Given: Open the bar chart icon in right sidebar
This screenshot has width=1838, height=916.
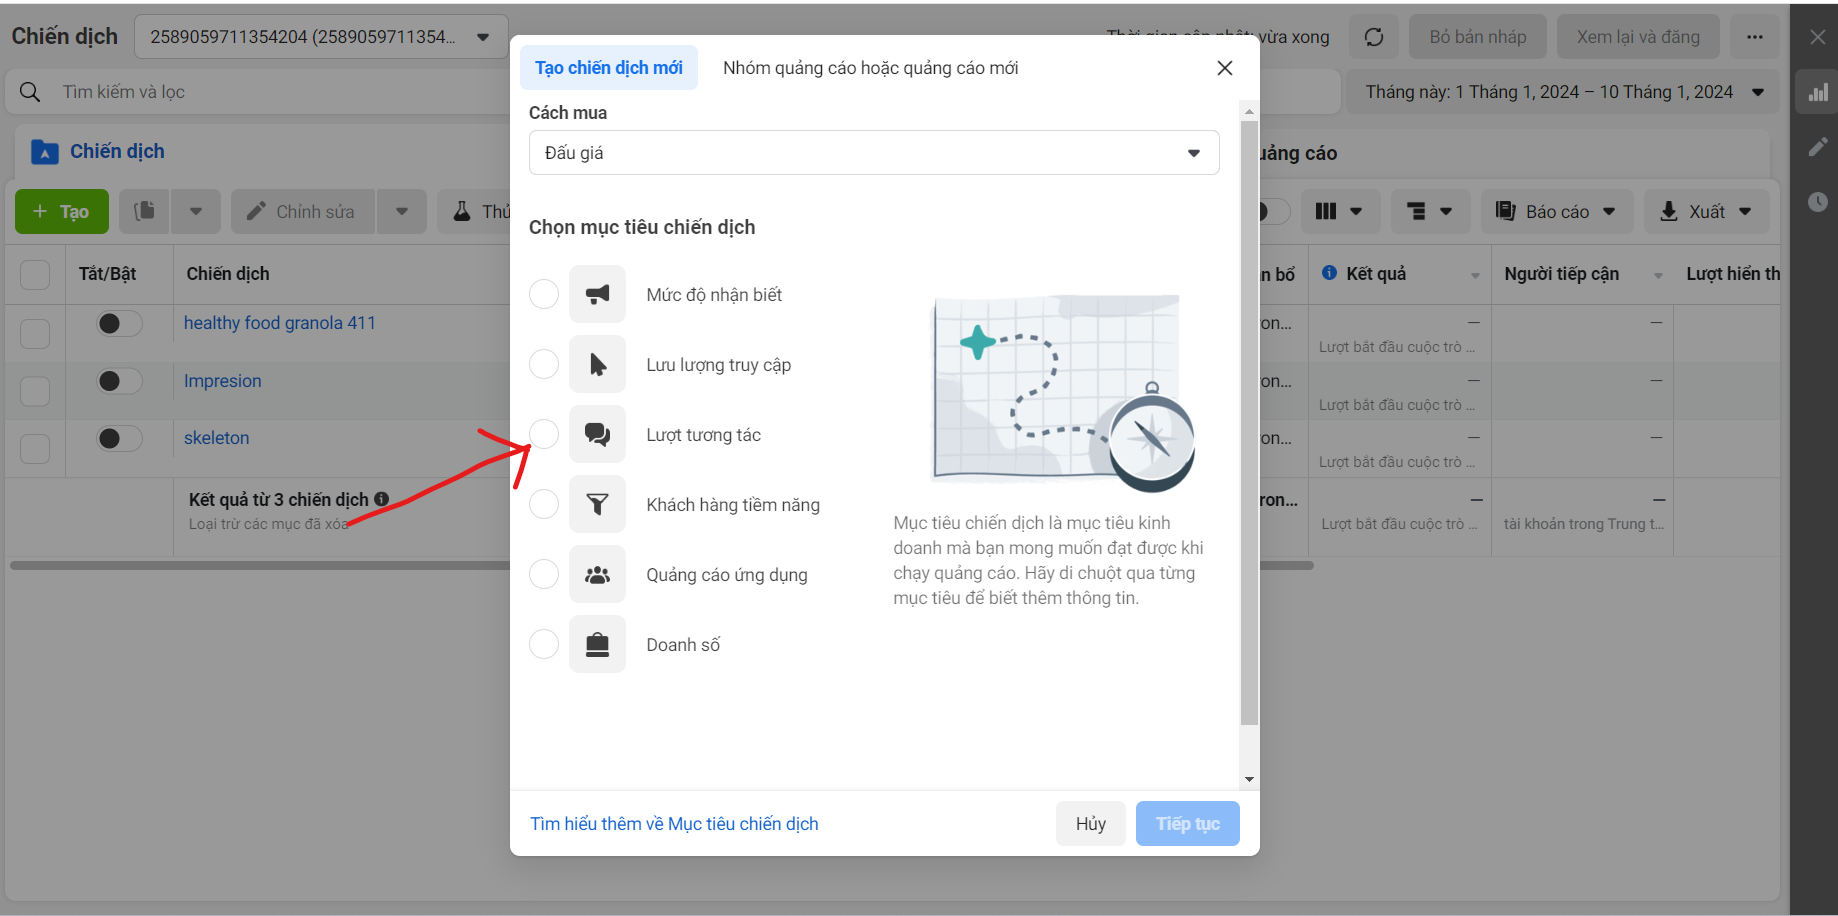Looking at the screenshot, I should click(x=1818, y=93).
